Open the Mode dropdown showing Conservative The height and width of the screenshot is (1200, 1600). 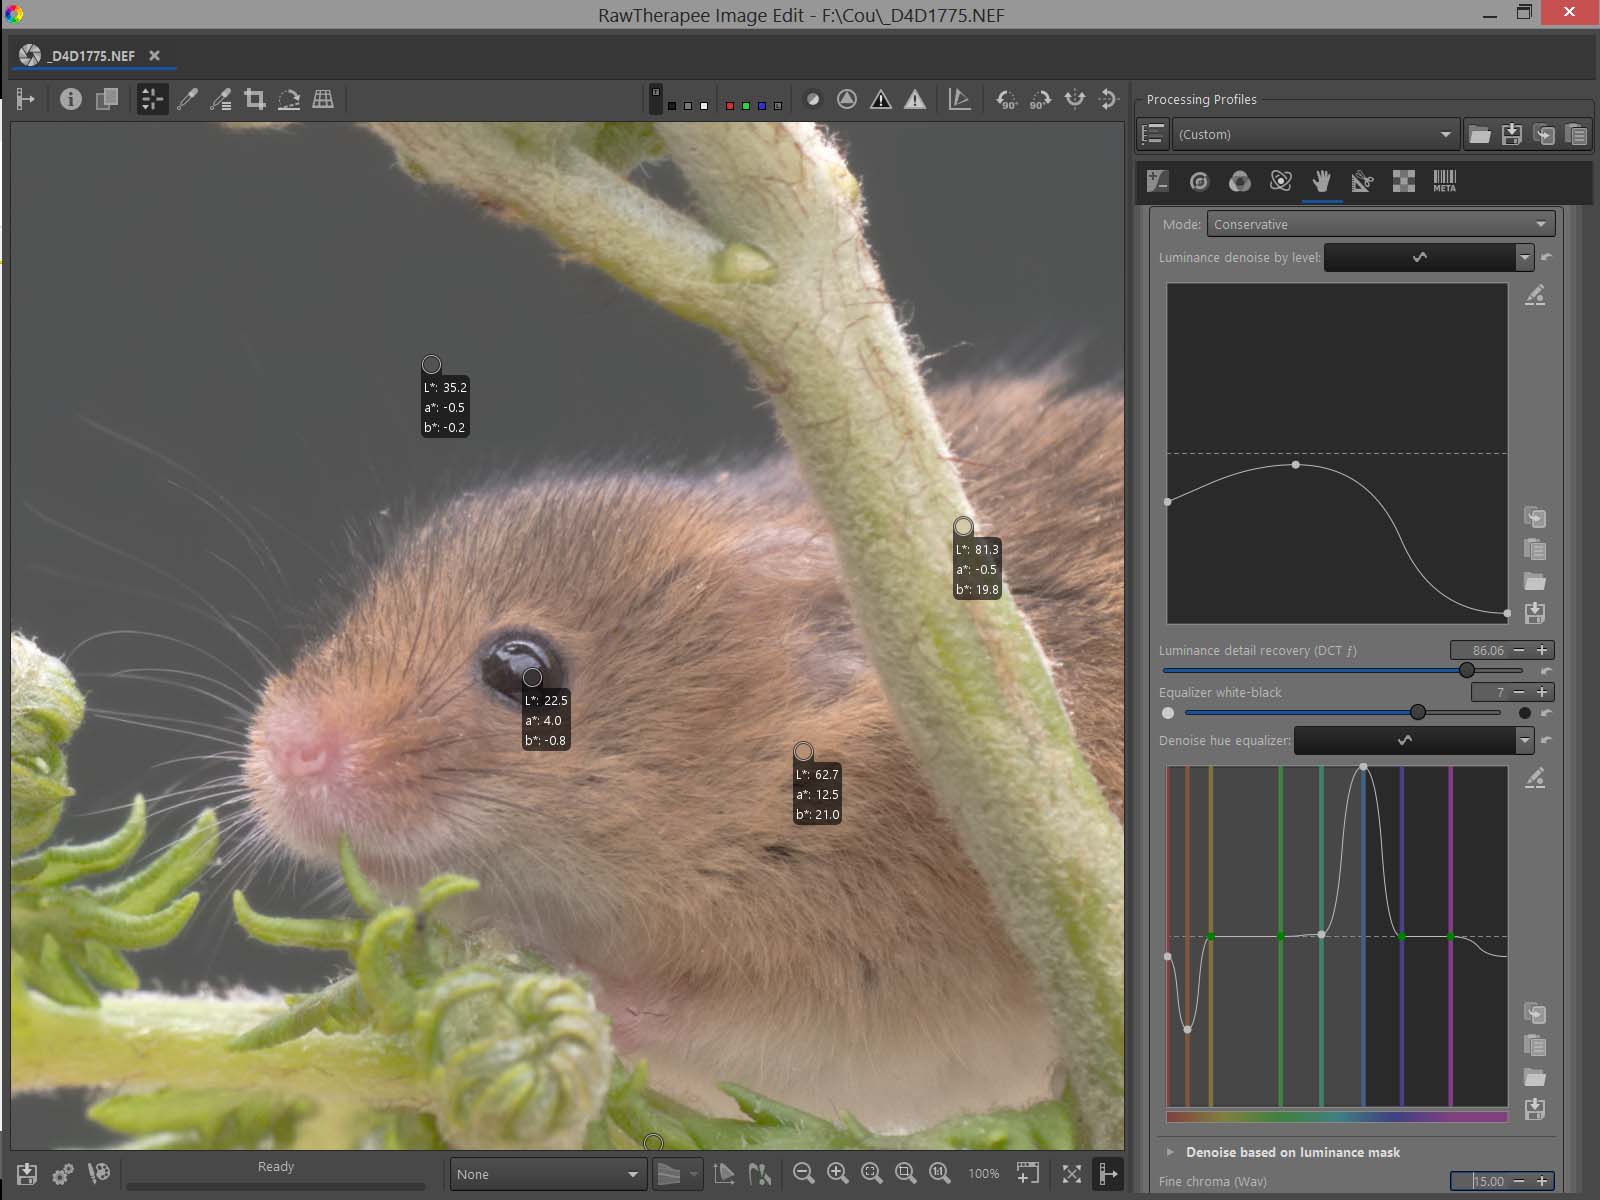[x=1380, y=224]
